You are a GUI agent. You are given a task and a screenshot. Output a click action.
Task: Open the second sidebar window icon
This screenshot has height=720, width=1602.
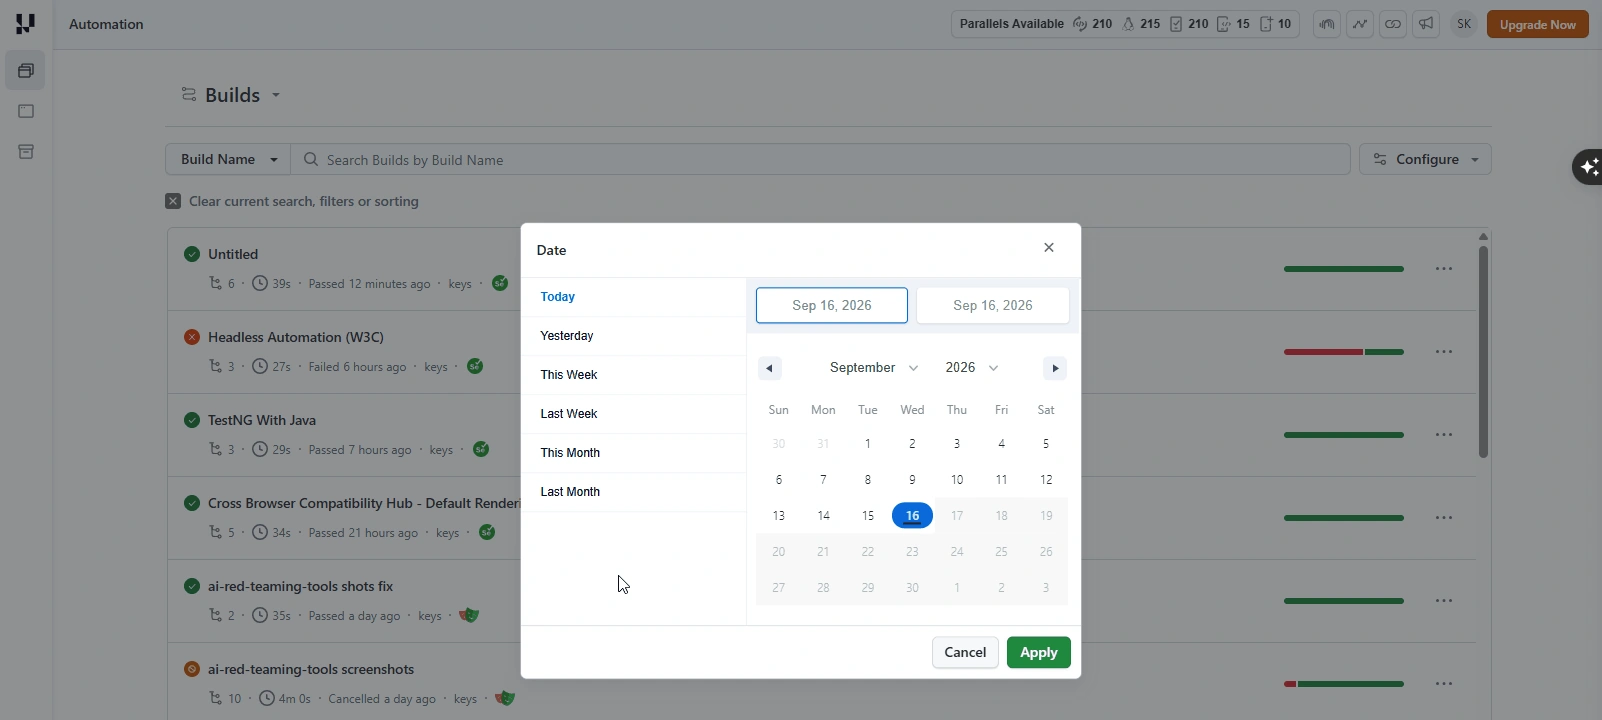26,111
